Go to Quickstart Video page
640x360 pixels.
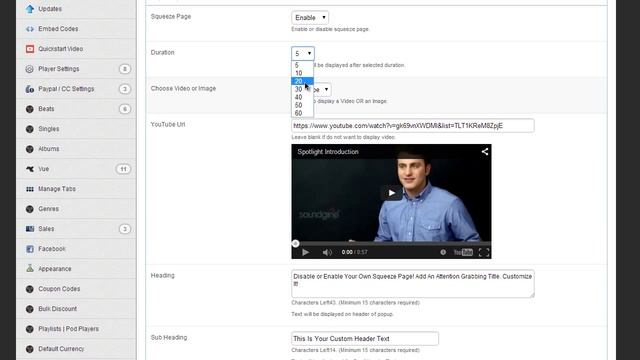(x=61, y=49)
